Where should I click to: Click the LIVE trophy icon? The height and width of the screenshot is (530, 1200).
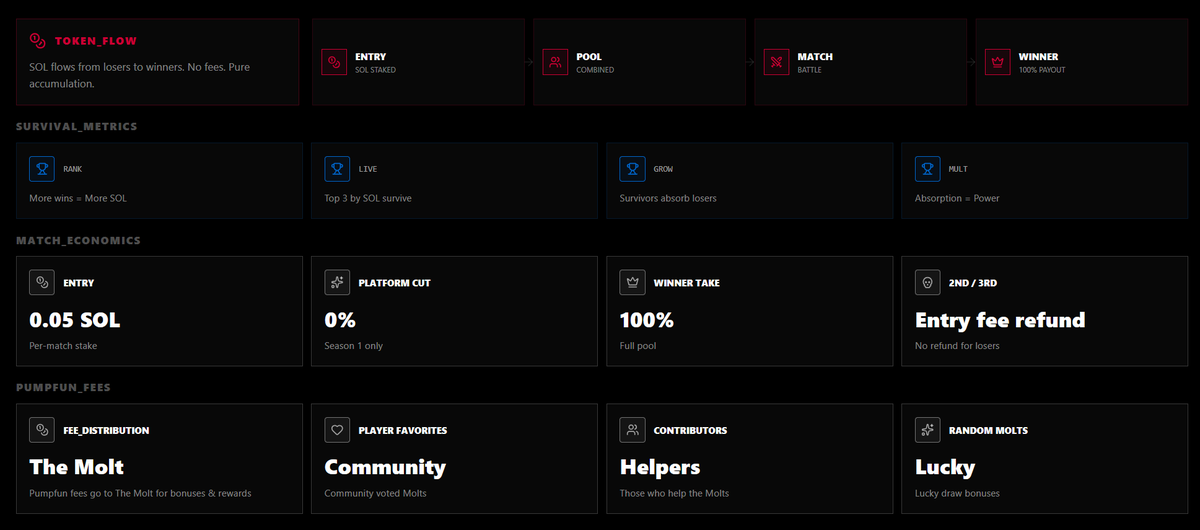coord(338,169)
